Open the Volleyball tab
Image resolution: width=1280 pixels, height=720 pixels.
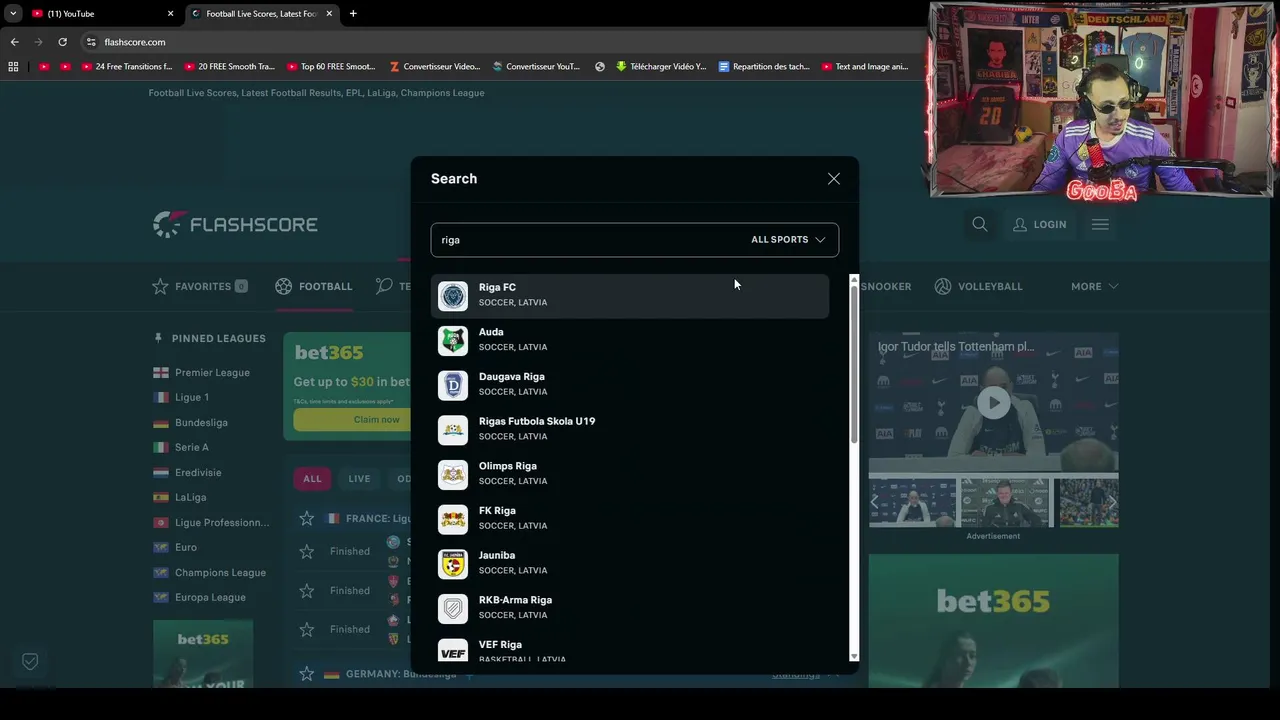[979, 286]
